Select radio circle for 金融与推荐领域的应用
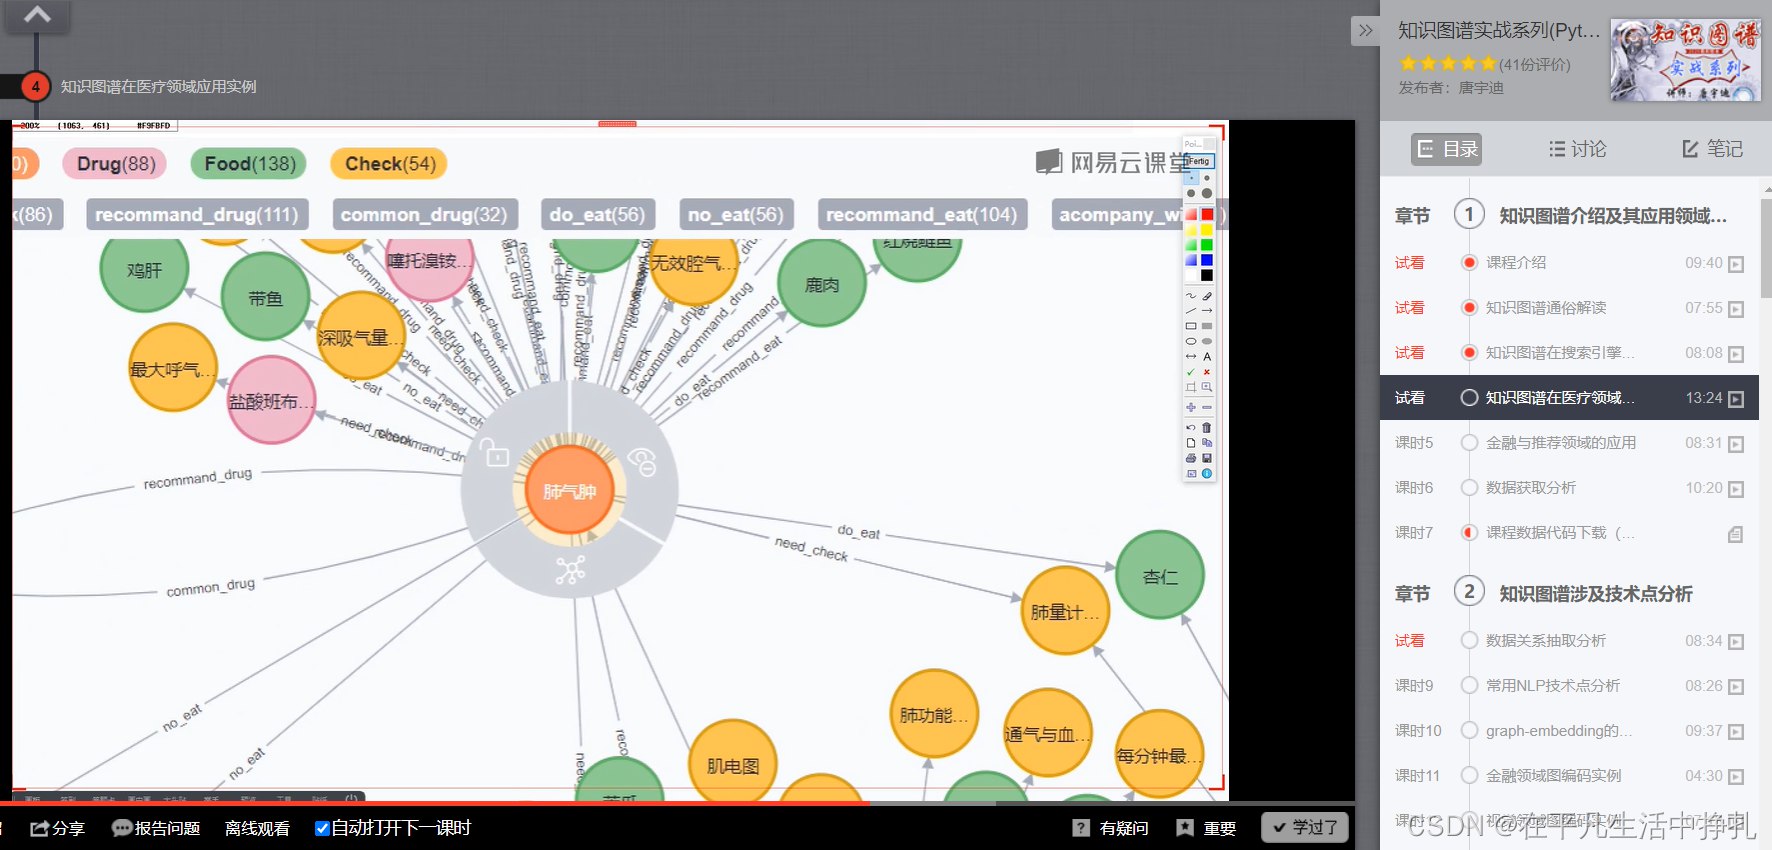 (1469, 443)
